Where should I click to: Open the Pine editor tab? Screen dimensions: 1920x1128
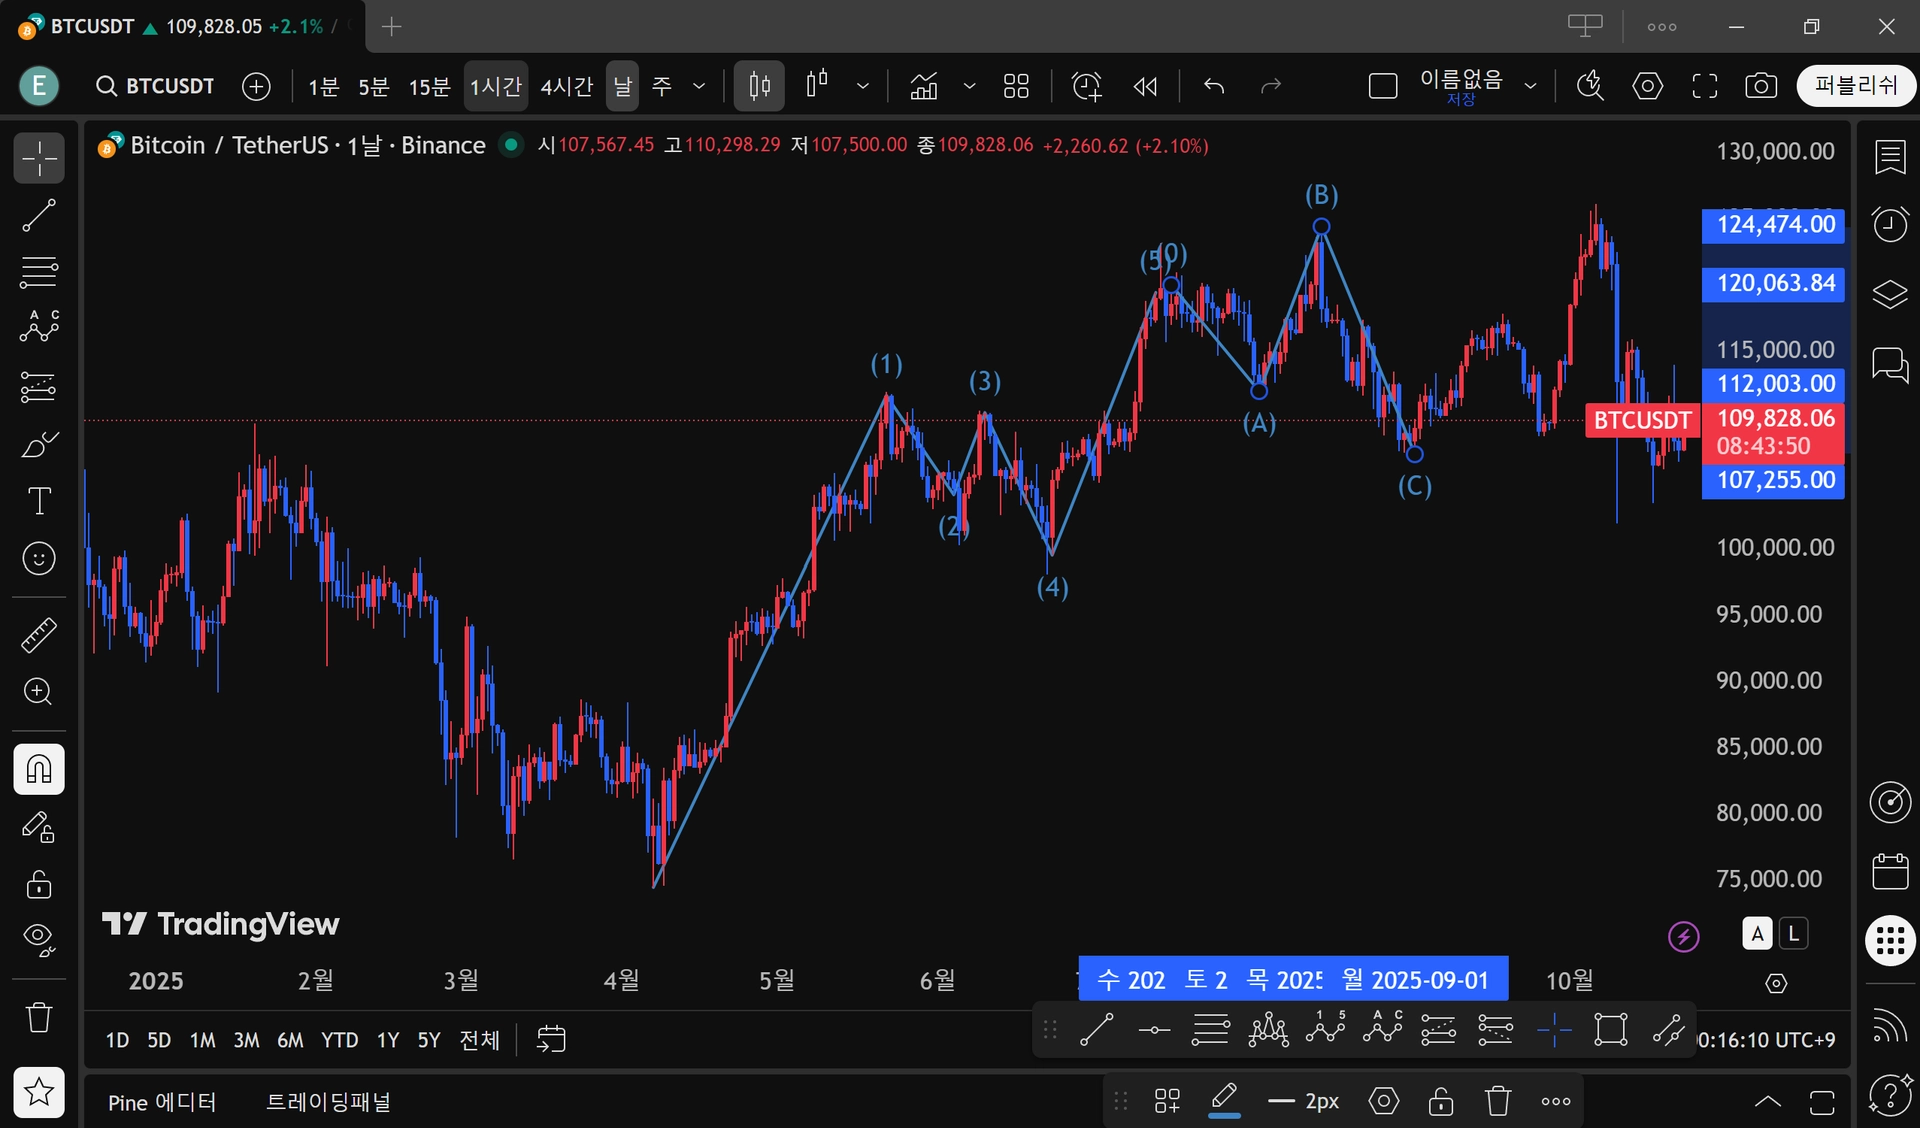pyautogui.click(x=162, y=1102)
